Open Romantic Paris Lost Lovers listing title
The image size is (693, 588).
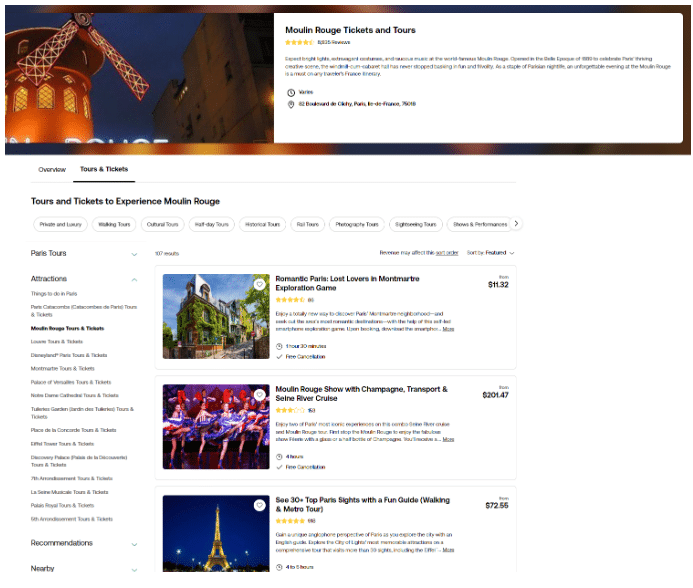pos(347,283)
